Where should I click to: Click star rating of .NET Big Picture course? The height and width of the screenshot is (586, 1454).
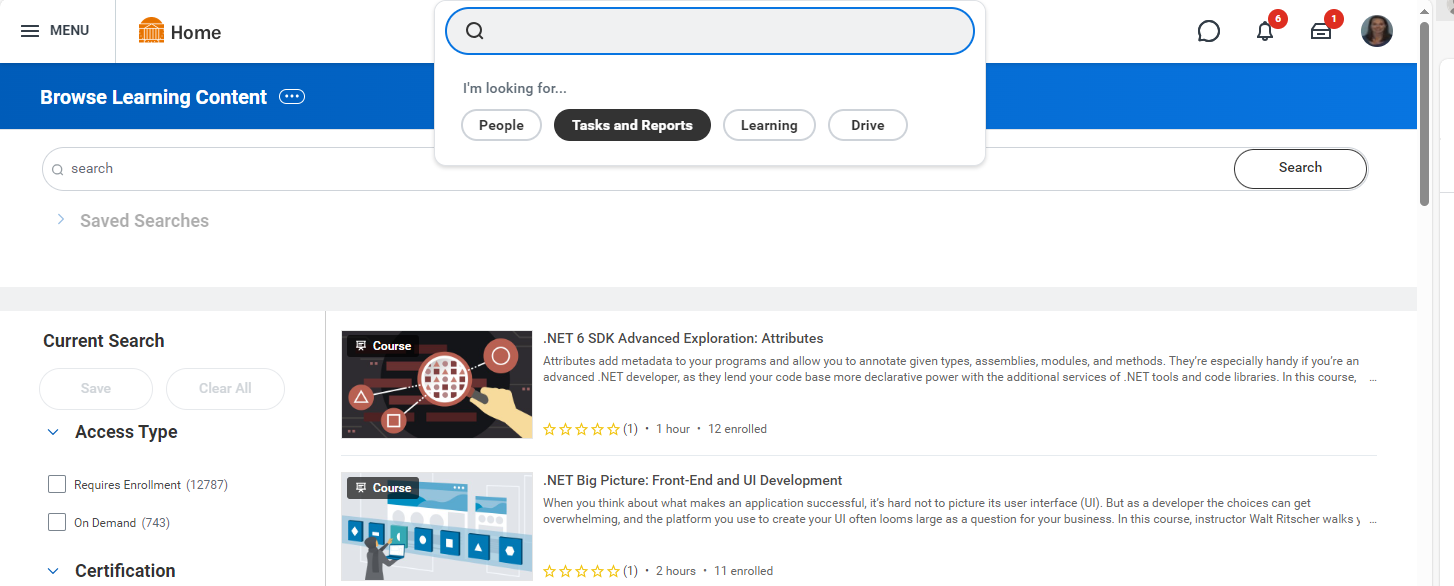tap(581, 571)
